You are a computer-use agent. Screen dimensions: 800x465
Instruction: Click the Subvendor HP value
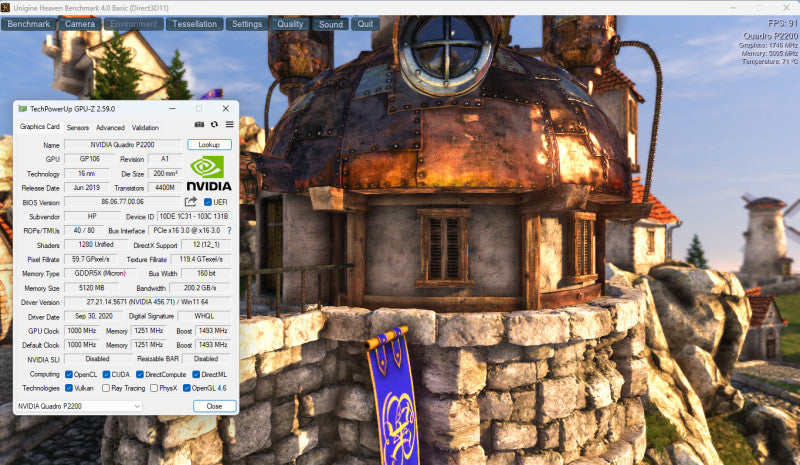click(x=92, y=216)
